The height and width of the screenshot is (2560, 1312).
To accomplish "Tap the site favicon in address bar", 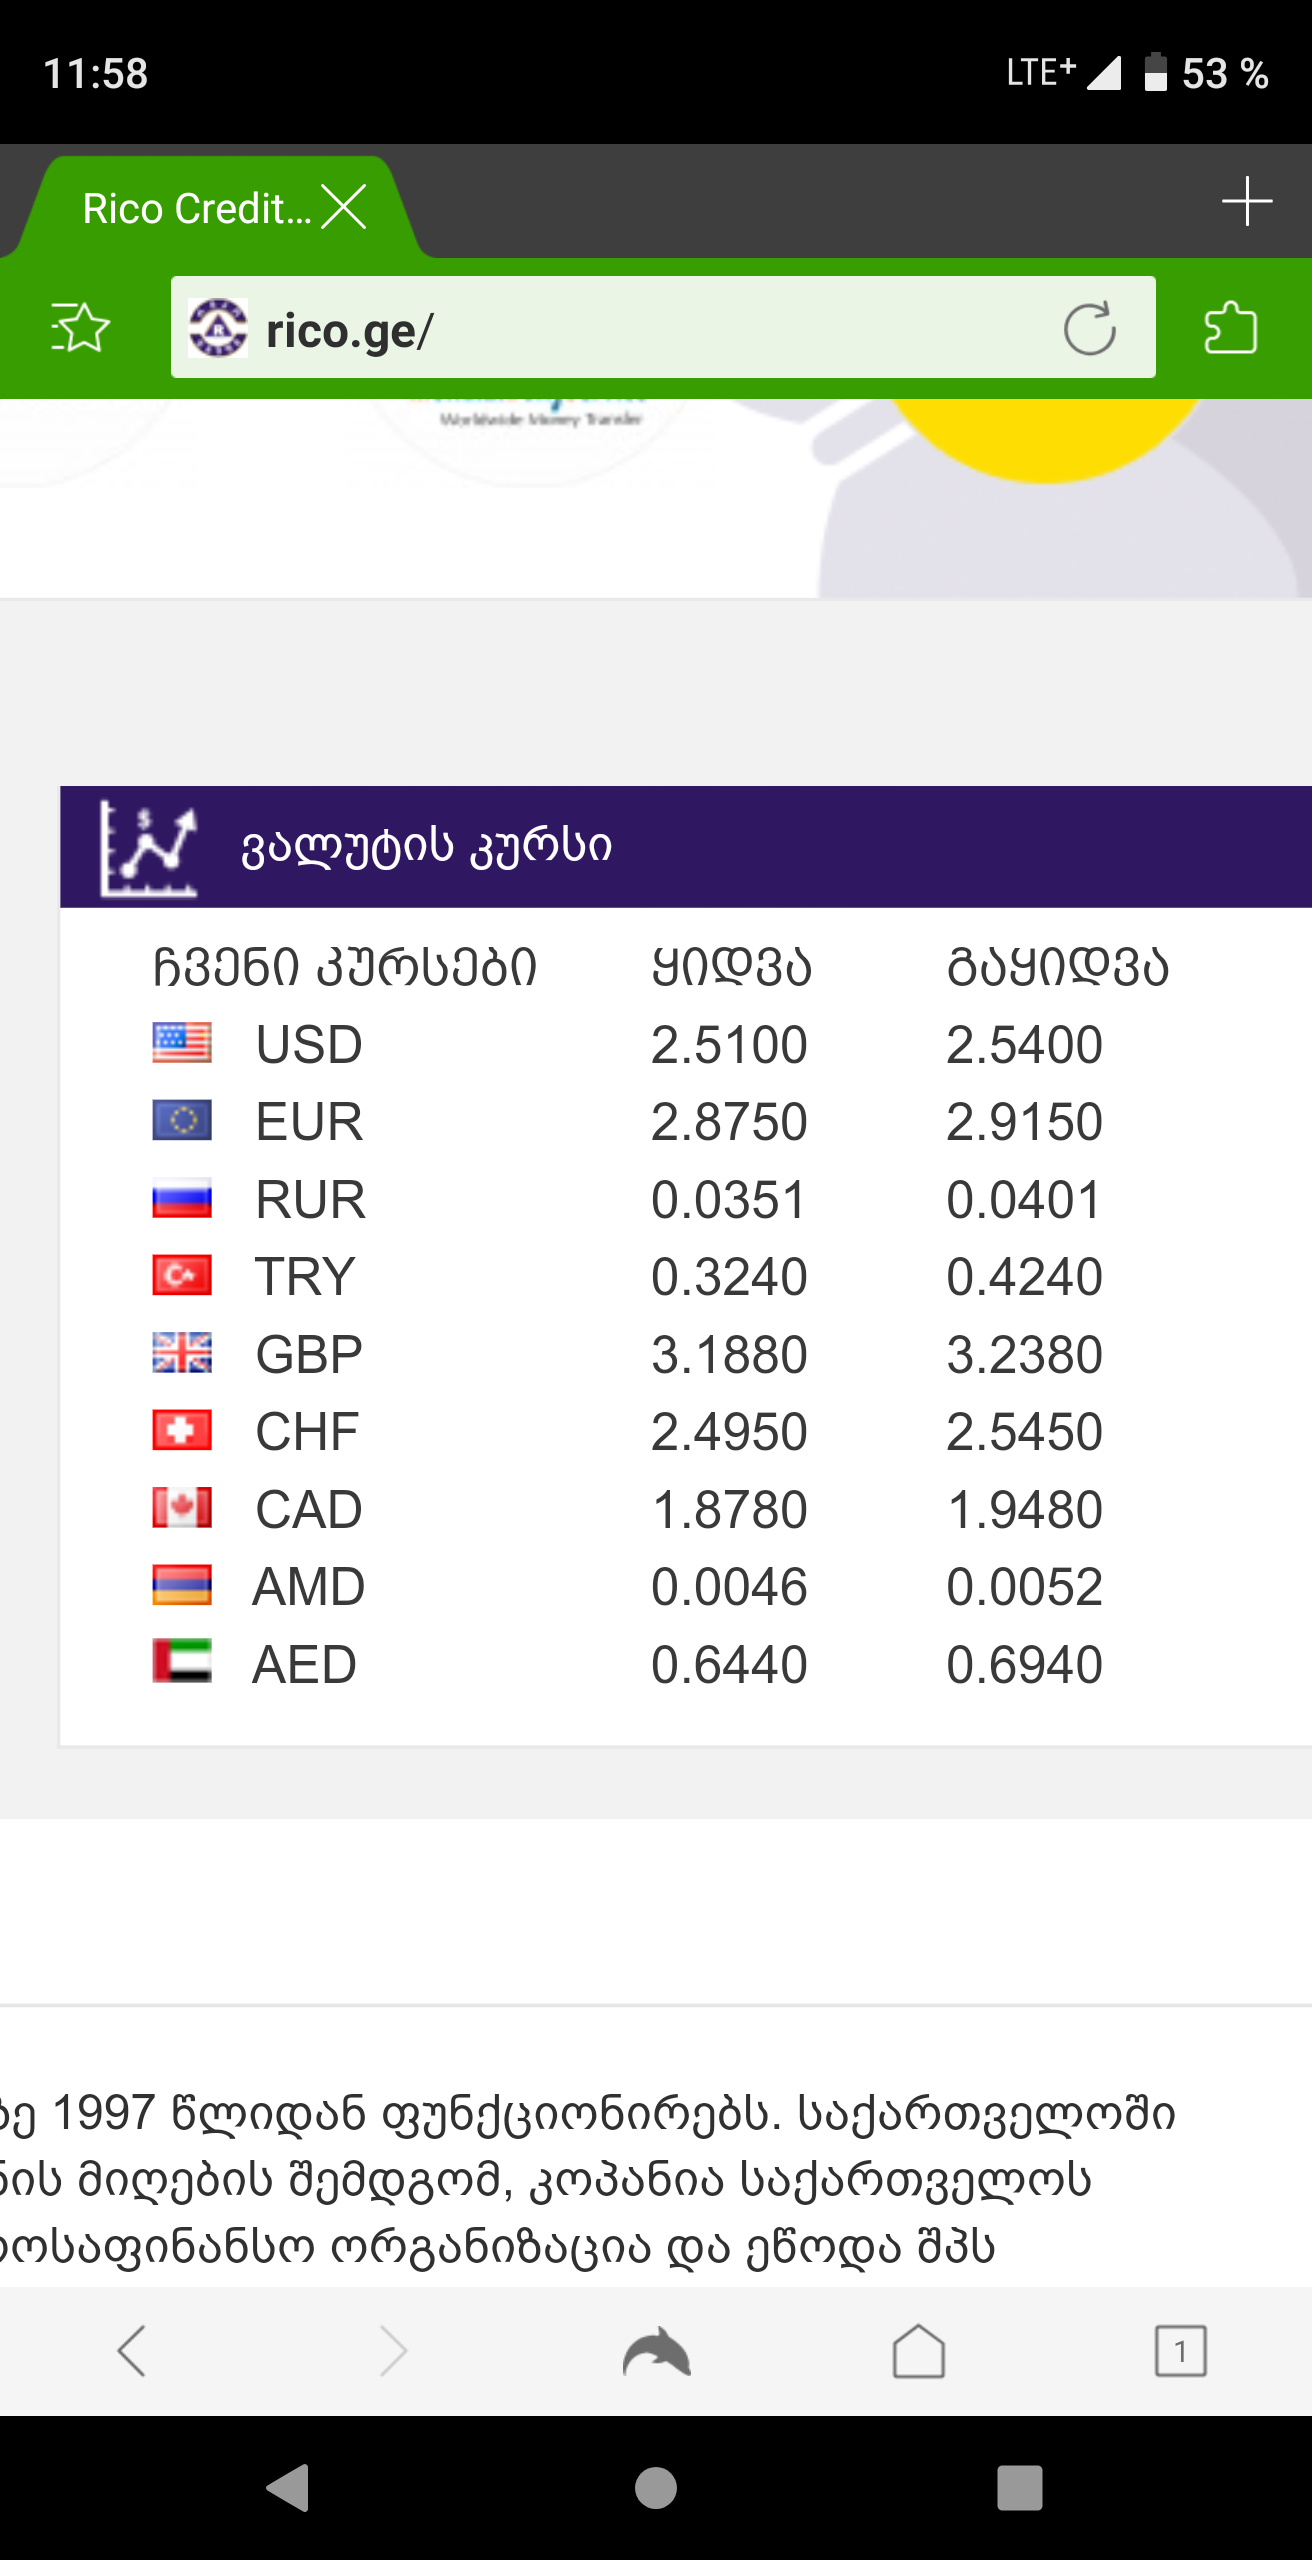I will 218,328.
